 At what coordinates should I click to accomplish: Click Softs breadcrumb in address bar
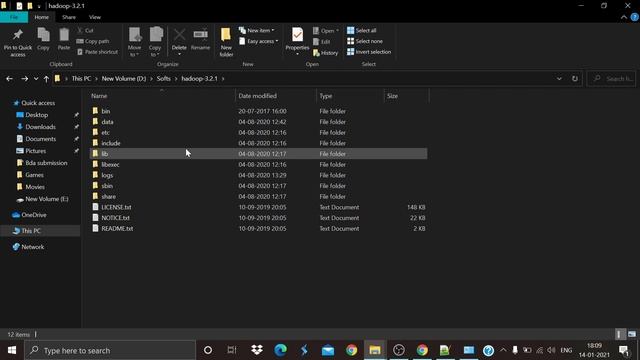pos(163,79)
